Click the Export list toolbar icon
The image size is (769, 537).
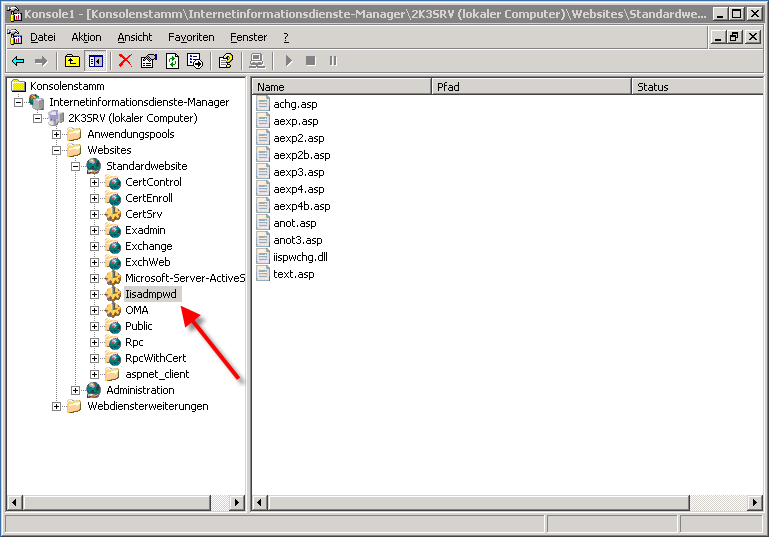195,61
